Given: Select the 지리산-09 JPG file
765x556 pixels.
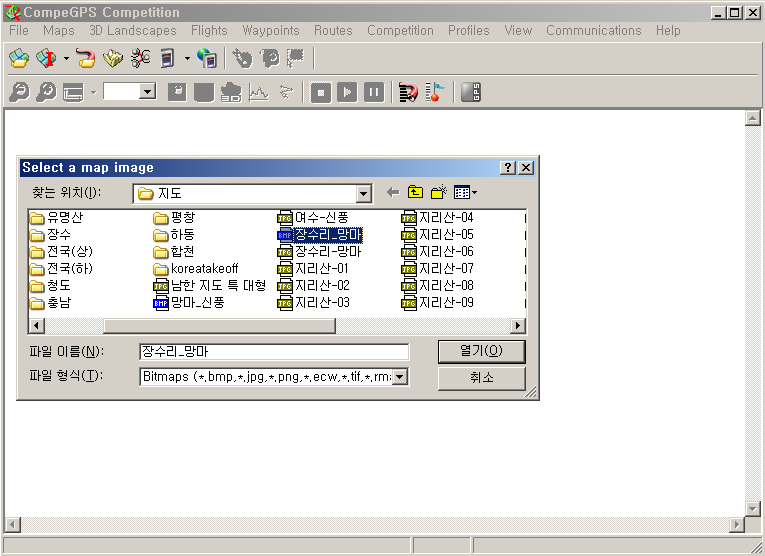Looking at the screenshot, I should [x=437, y=303].
